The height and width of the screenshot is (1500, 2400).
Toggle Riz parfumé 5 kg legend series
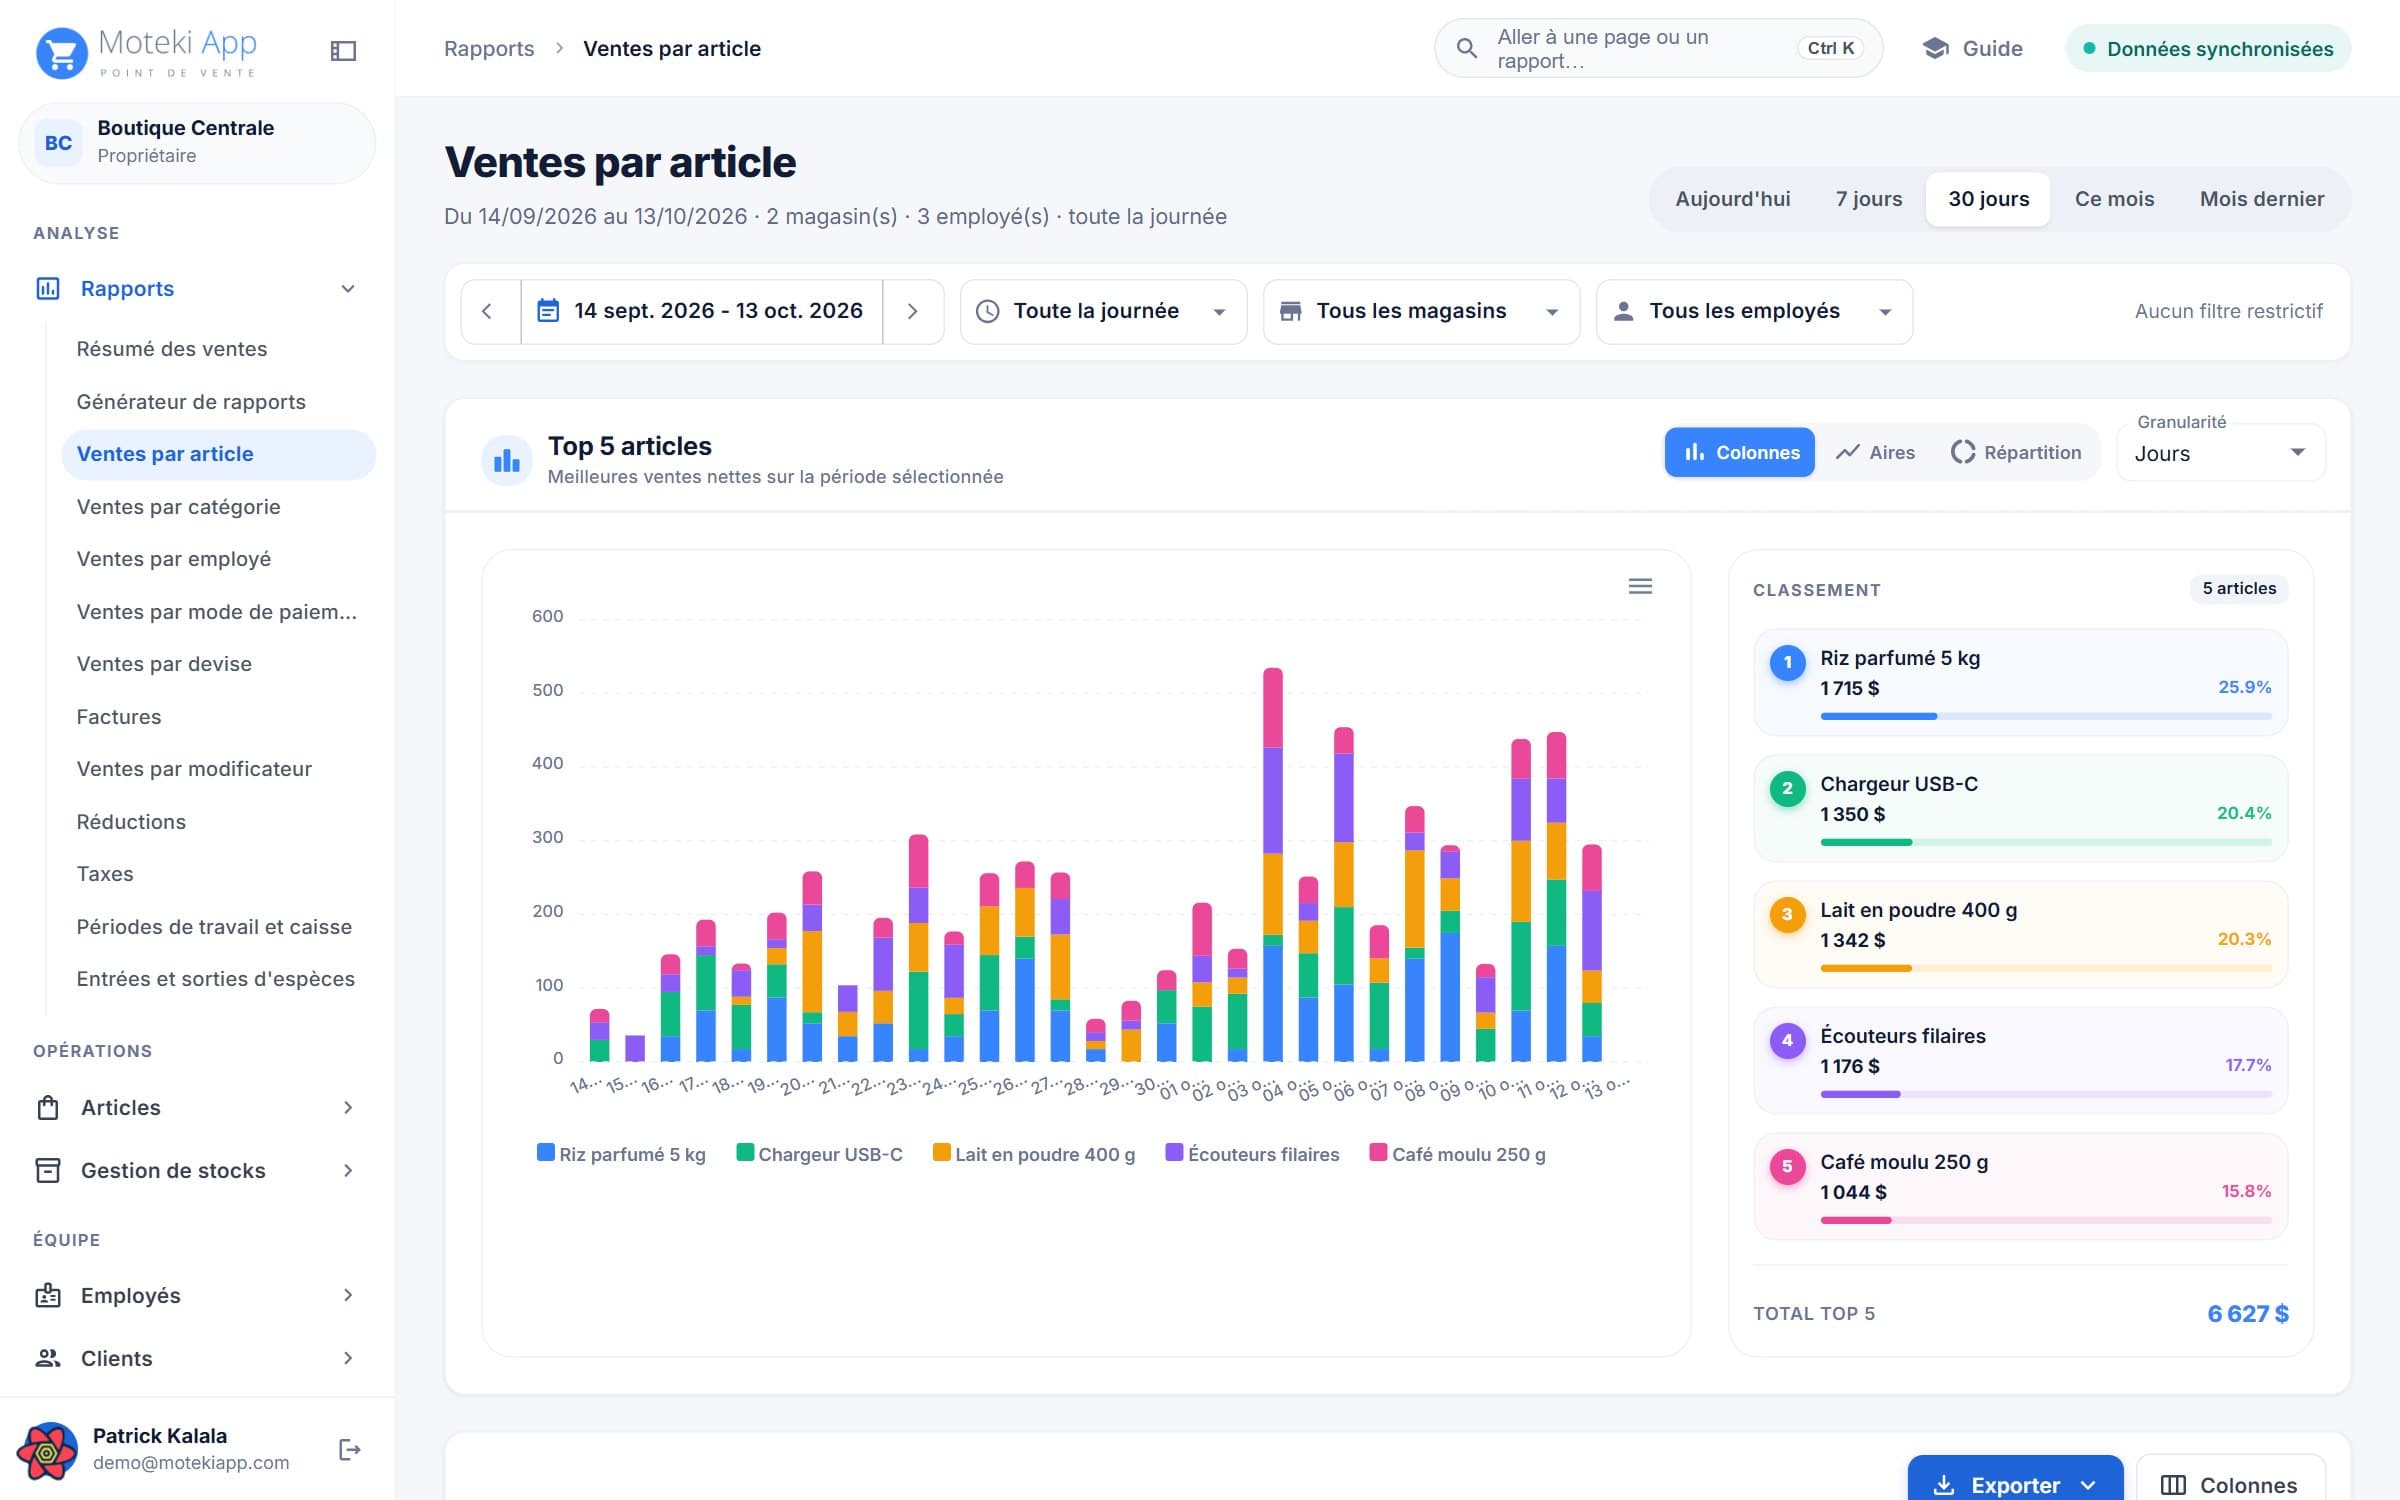tap(621, 1154)
